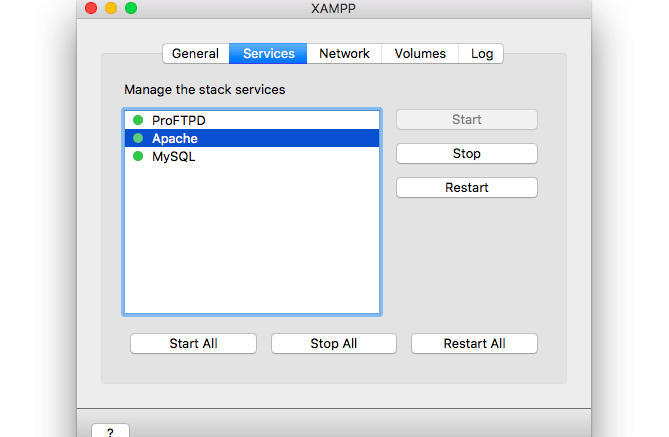
Task: Zoom XAMPP window with green button
Action: point(131,8)
